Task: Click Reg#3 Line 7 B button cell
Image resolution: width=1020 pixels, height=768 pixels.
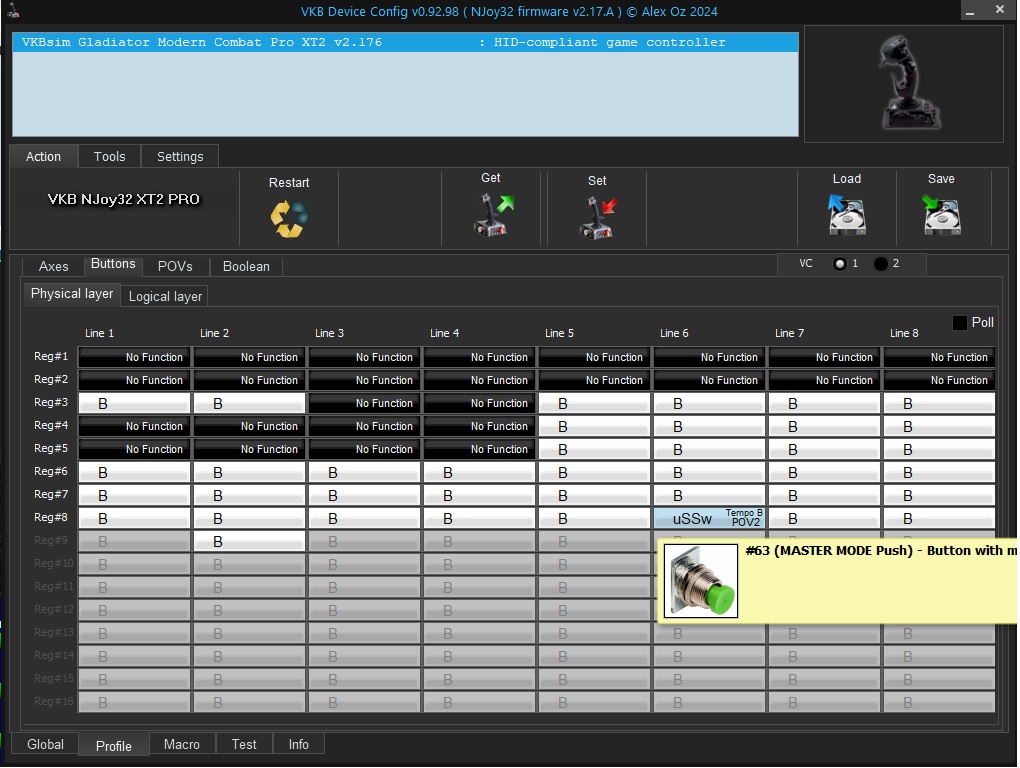Action: pyautogui.click(x=824, y=403)
